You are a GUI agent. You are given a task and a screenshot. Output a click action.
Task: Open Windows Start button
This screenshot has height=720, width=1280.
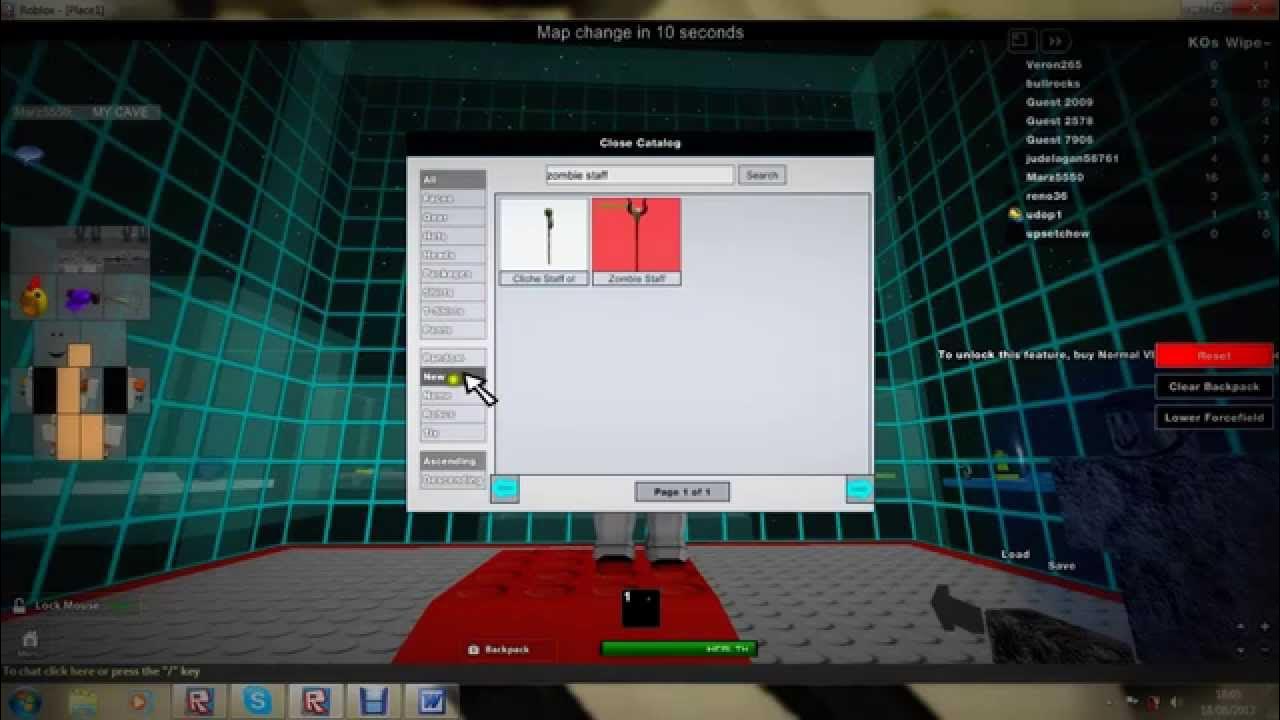click(x=24, y=700)
